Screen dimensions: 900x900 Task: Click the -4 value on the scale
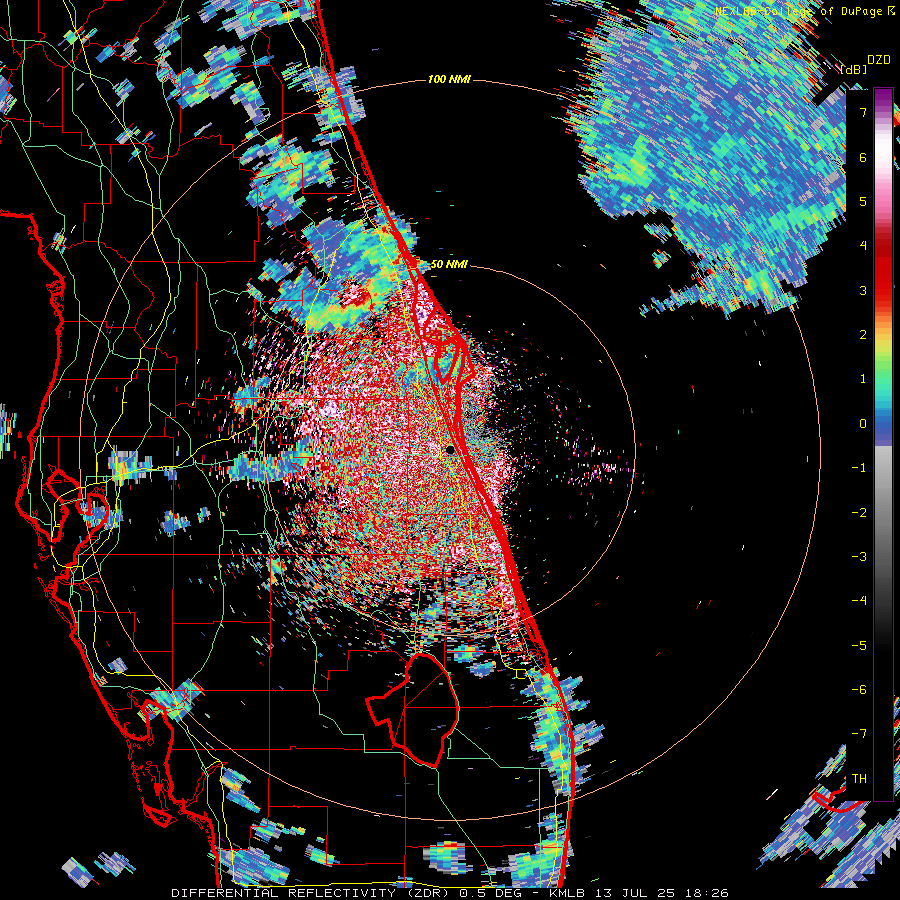859,601
